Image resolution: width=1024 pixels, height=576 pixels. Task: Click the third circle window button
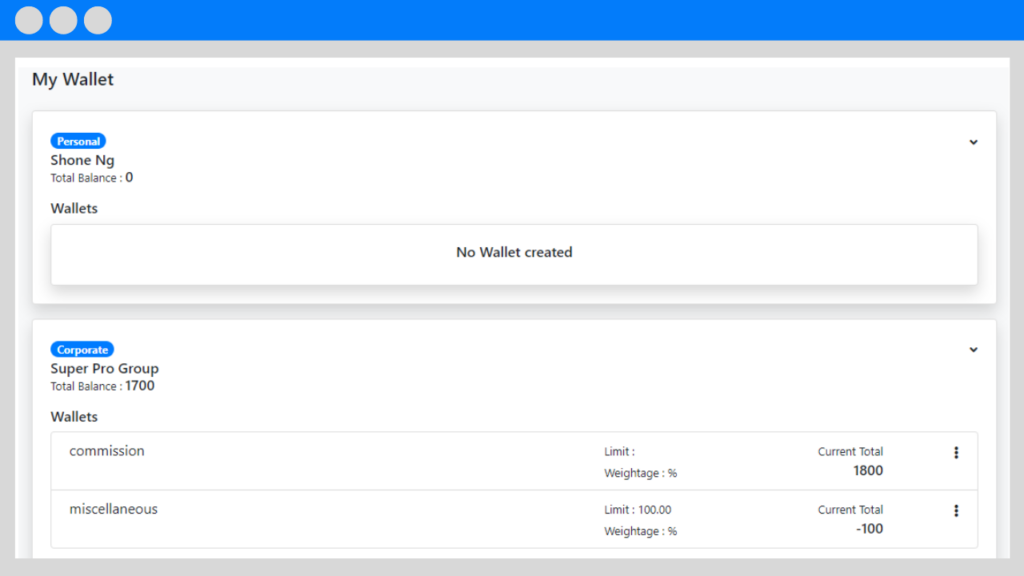pyautogui.click(x=98, y=20)
